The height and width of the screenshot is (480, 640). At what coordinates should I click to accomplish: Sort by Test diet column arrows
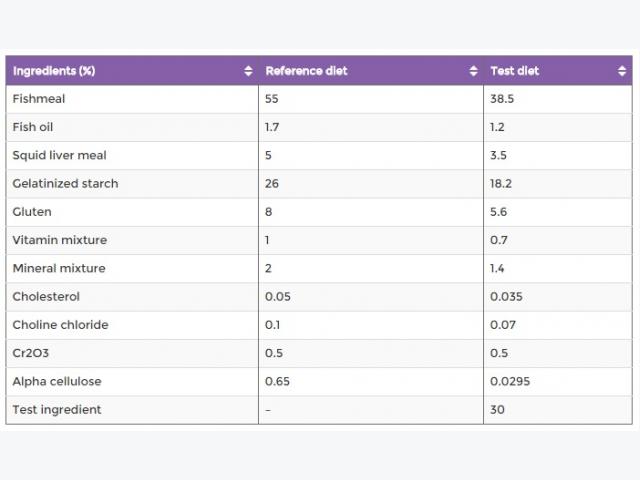622,71
